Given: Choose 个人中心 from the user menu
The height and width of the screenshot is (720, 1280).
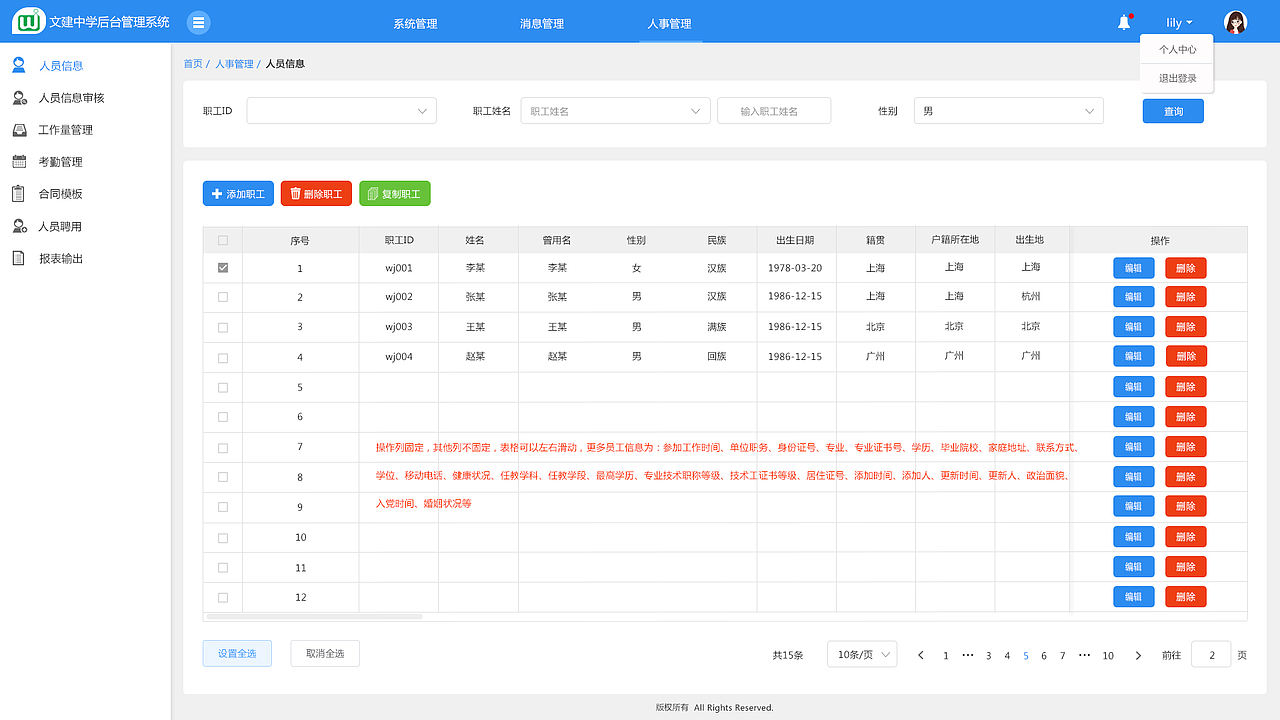Looking at the screenshot, I should [x=1177, y=49].
